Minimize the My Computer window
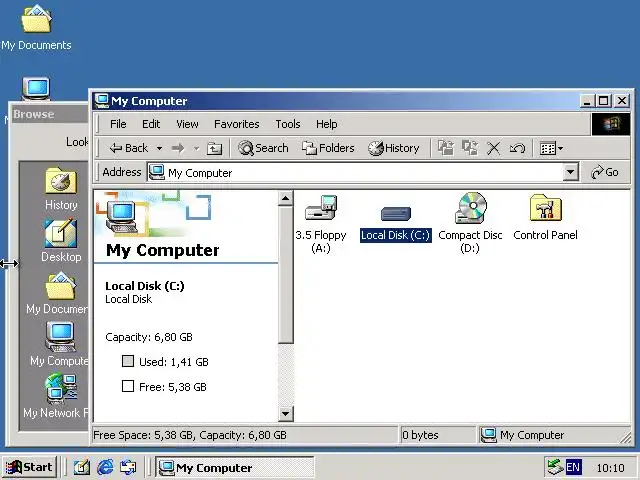640x480 pixels. (x=587, y=100)
